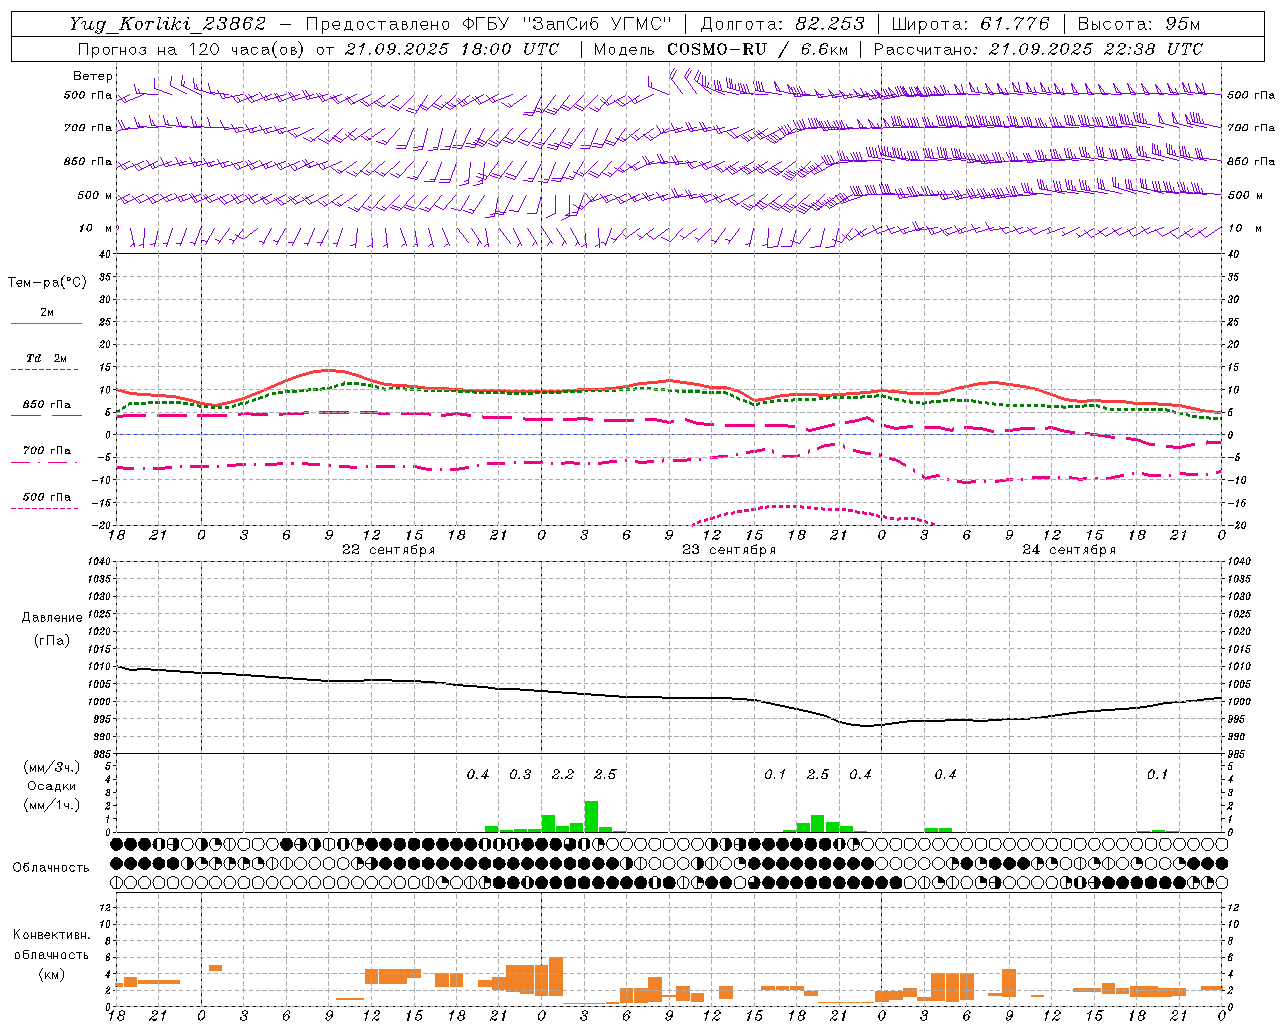Click the Осадки precipitation label
The height and width of the screenshot is (1024, 1280).
[52, 786]
